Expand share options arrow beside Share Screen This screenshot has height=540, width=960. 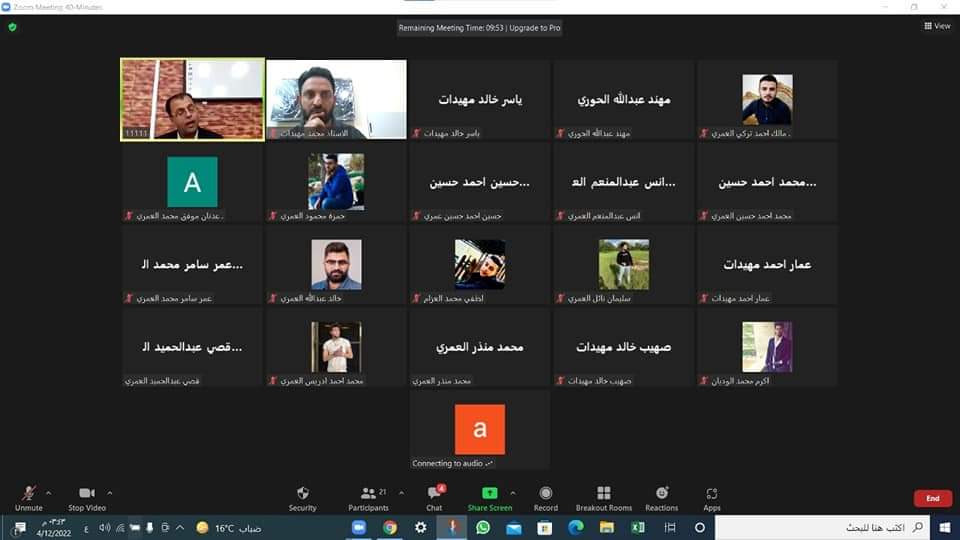coord(513,492)
